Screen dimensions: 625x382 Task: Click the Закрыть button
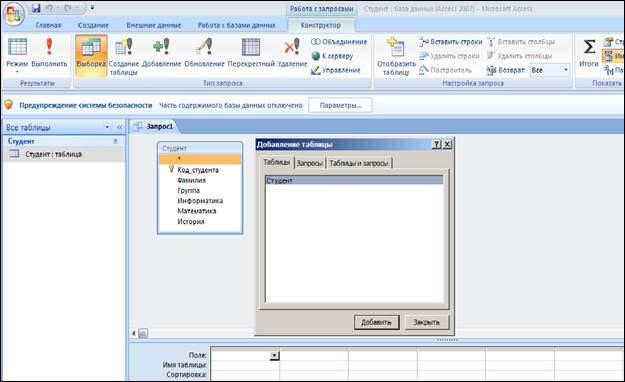click(x=427, y=322)
